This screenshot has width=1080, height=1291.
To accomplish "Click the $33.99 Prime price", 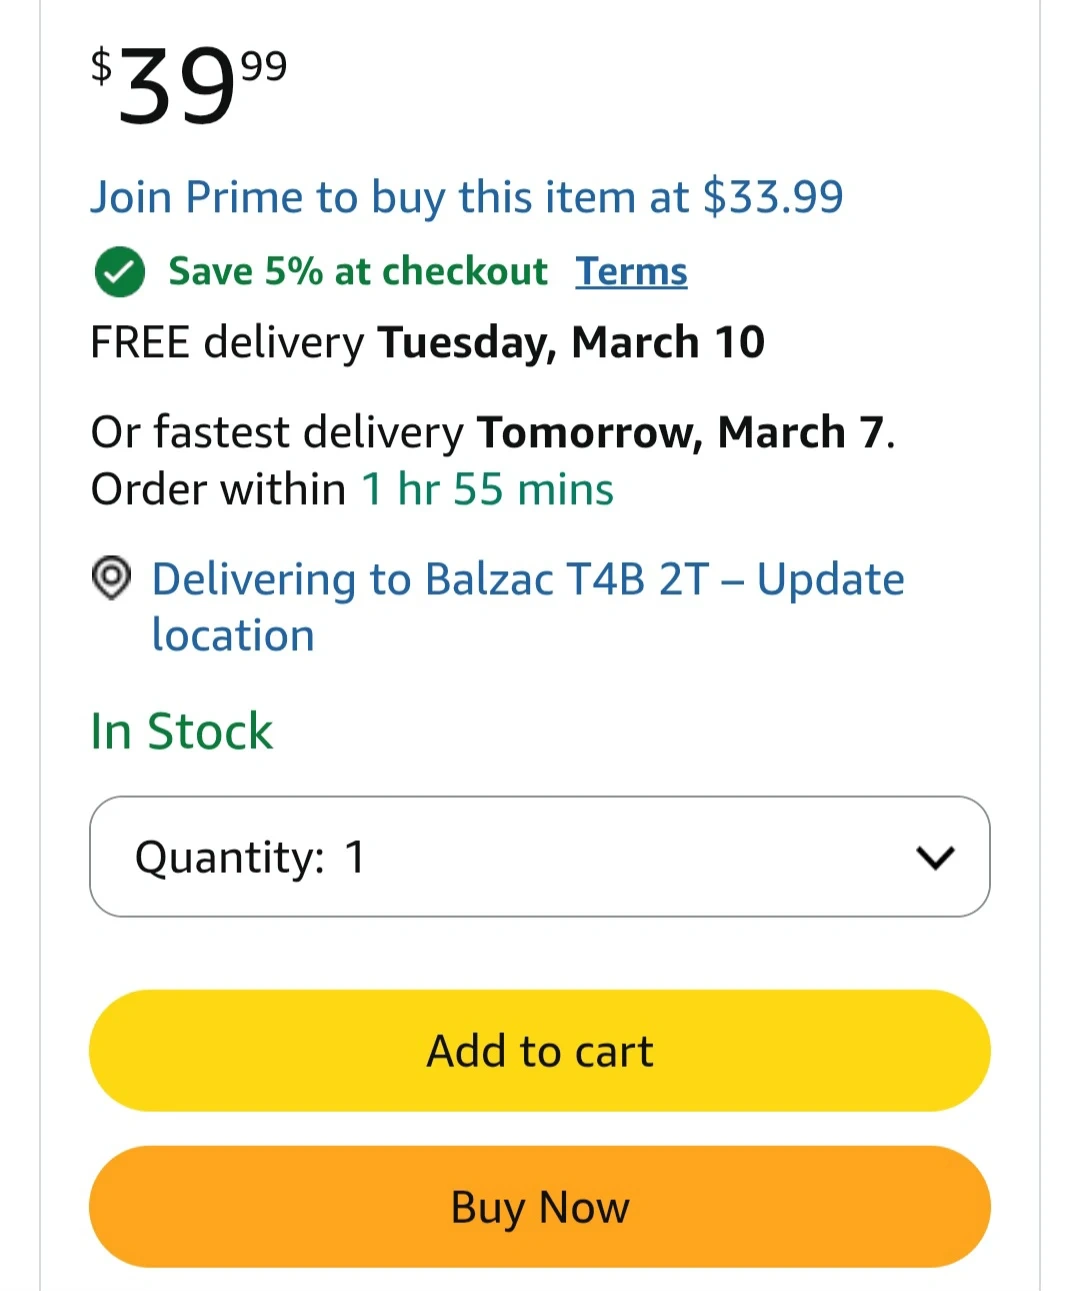I will 773,197.
